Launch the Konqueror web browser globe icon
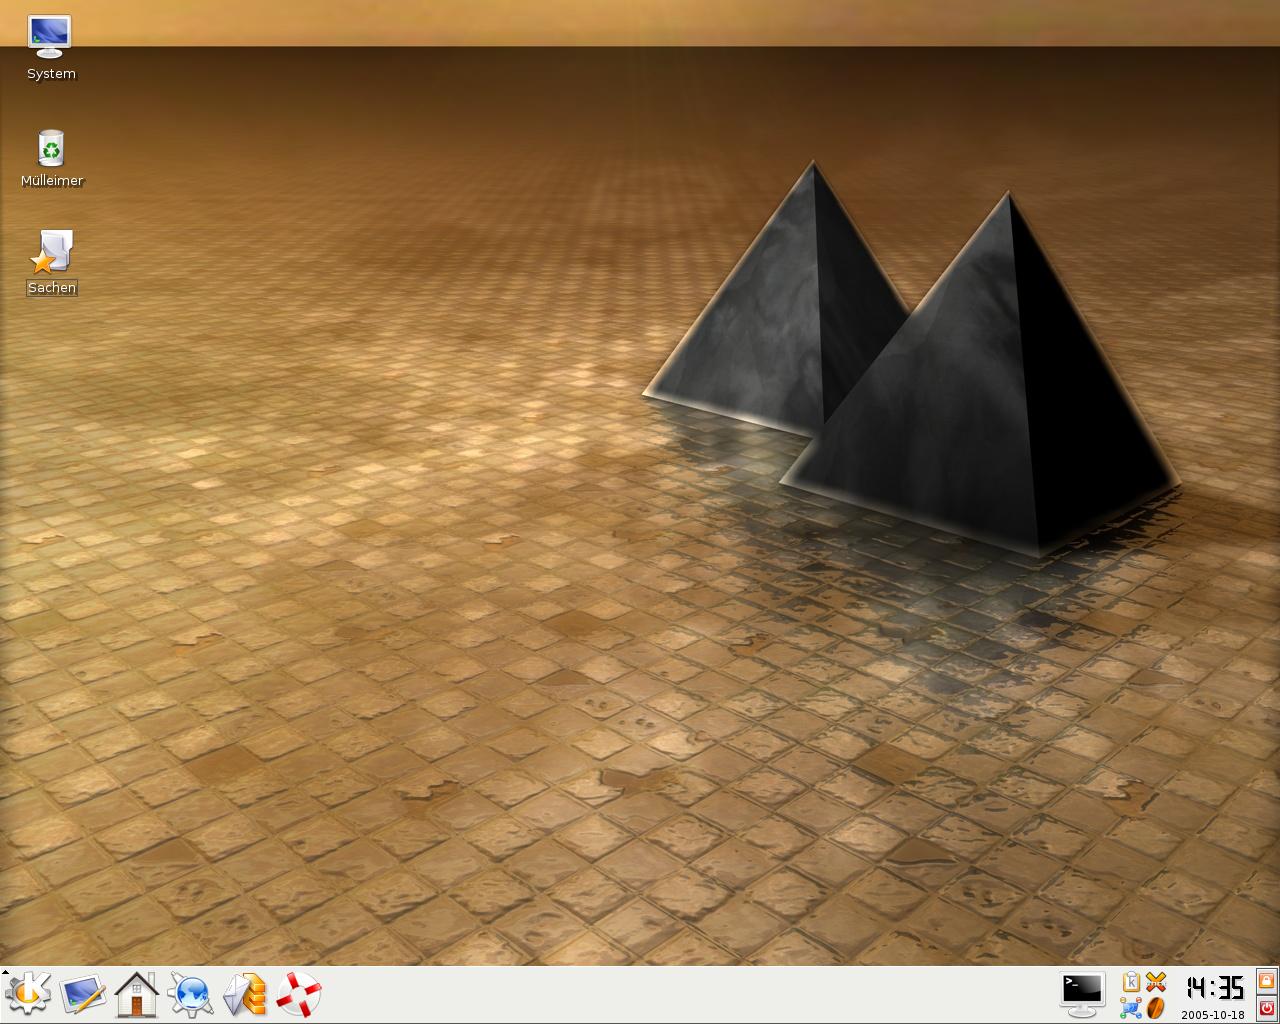 [x=191, y=994]
